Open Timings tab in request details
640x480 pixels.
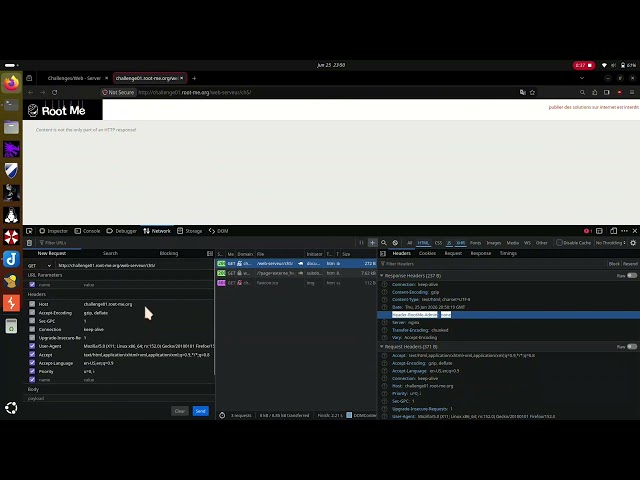pos(508,253)
